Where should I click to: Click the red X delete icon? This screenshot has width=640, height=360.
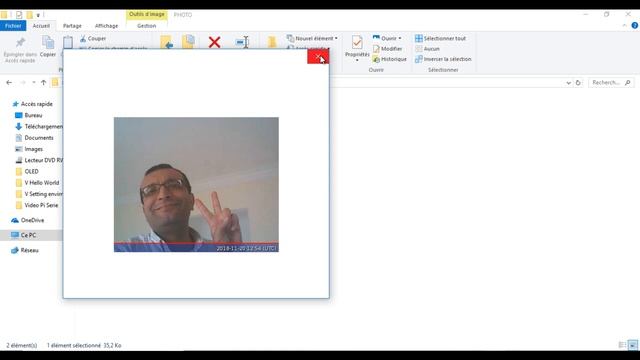point(214,42)
